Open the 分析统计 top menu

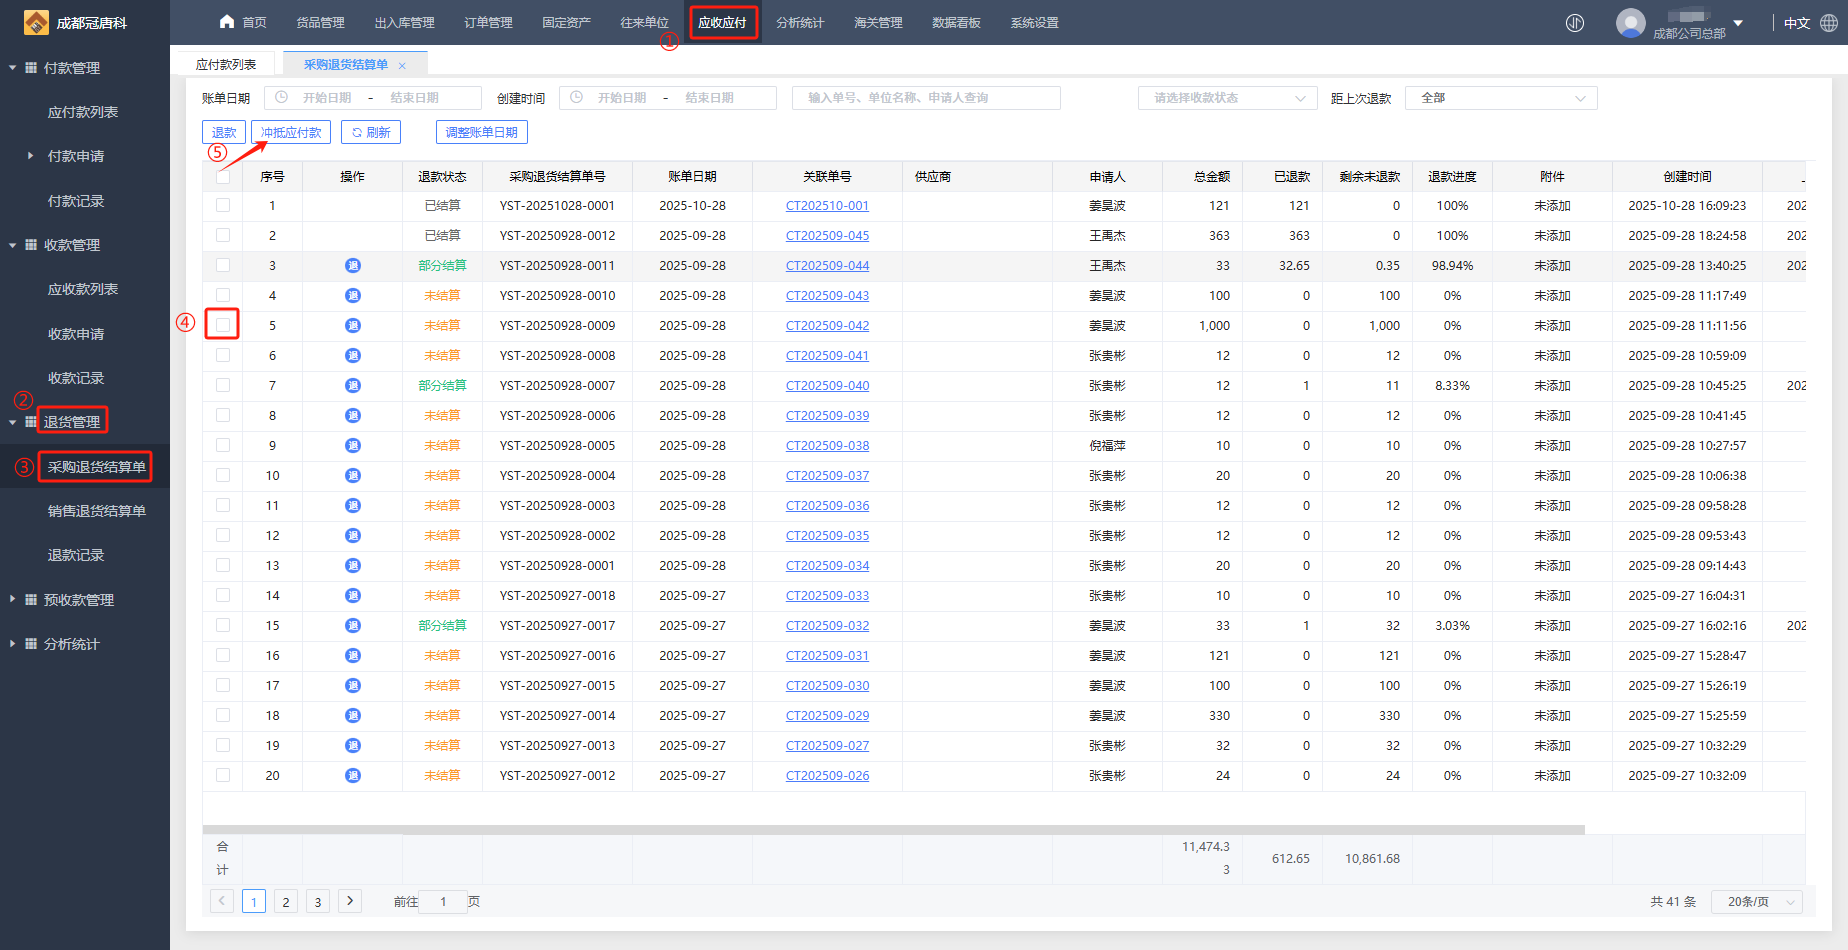coord(800,23)
